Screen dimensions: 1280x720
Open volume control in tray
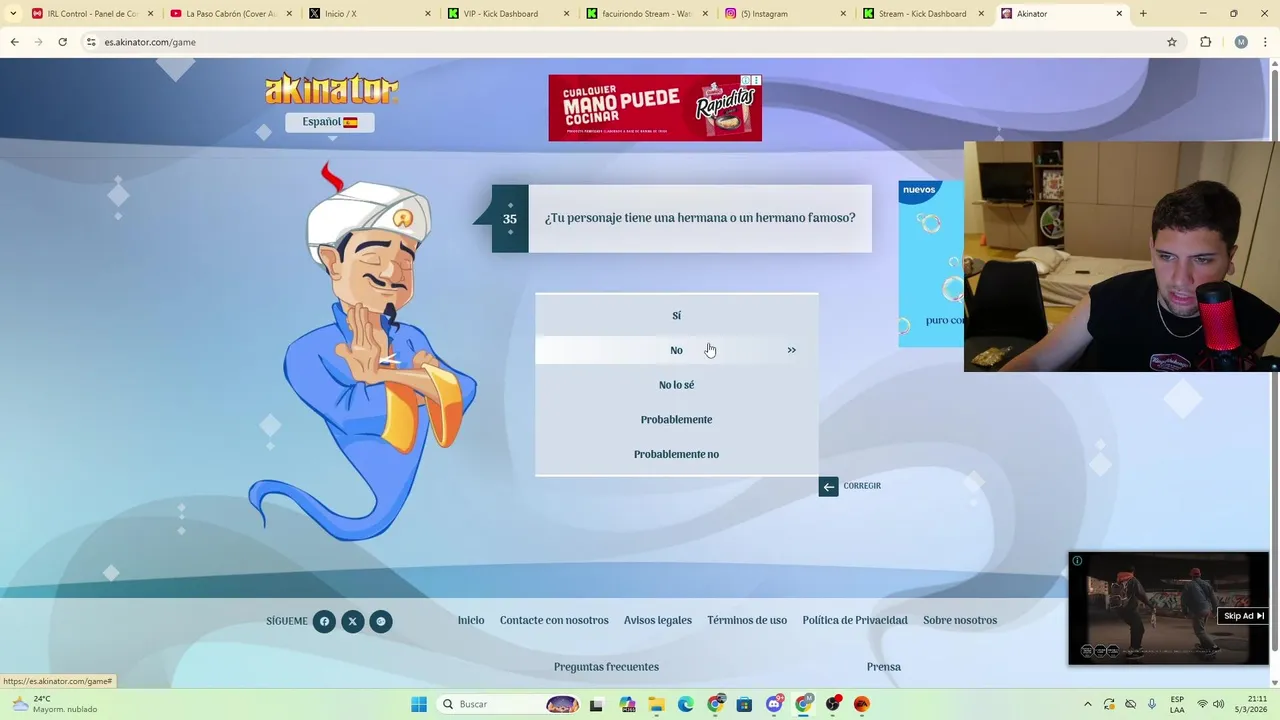point(1218,704)
